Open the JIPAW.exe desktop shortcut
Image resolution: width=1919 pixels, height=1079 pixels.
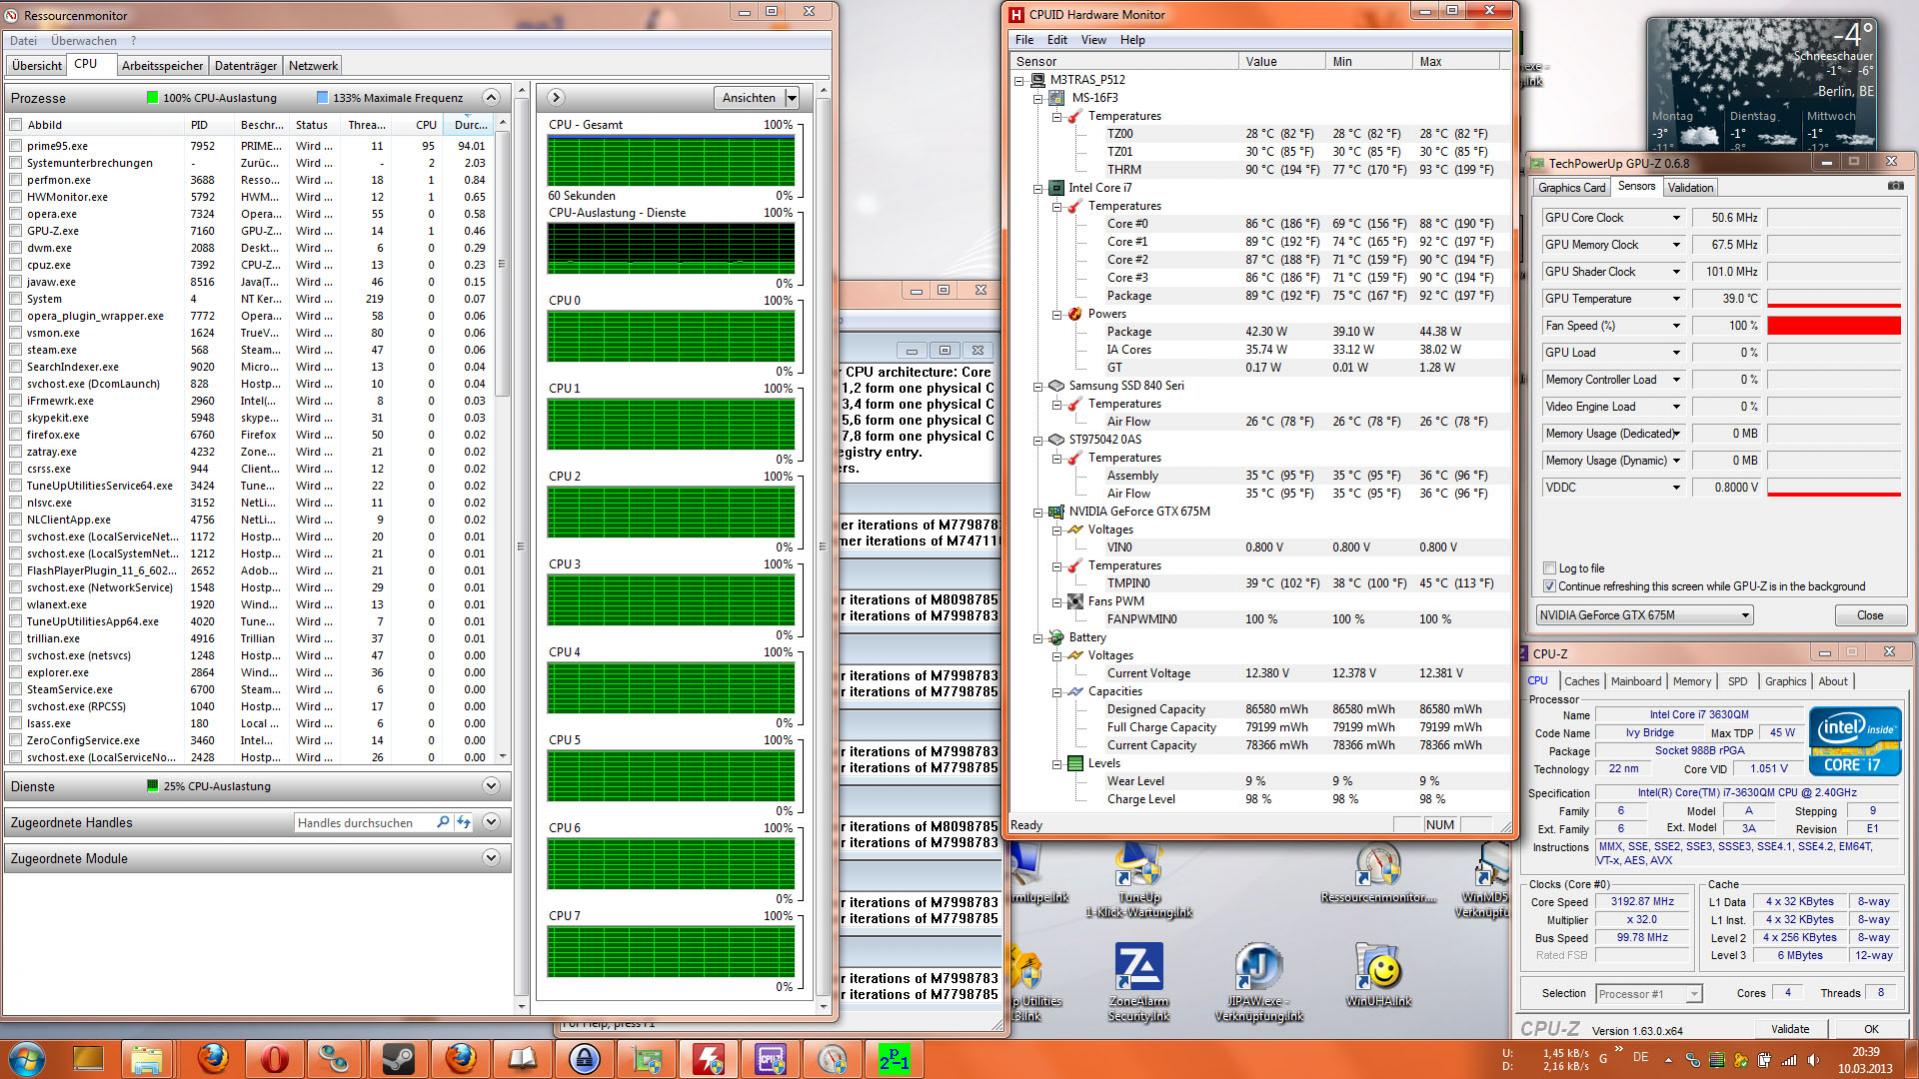pos(1258,982)
